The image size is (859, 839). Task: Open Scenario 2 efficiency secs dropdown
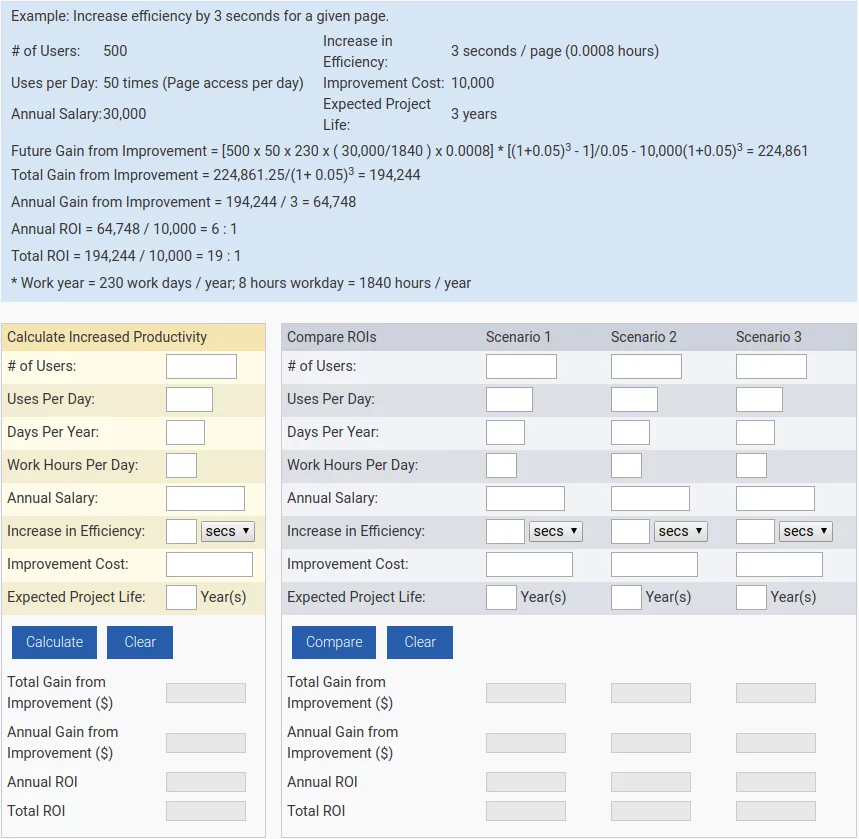coord(680,532)
